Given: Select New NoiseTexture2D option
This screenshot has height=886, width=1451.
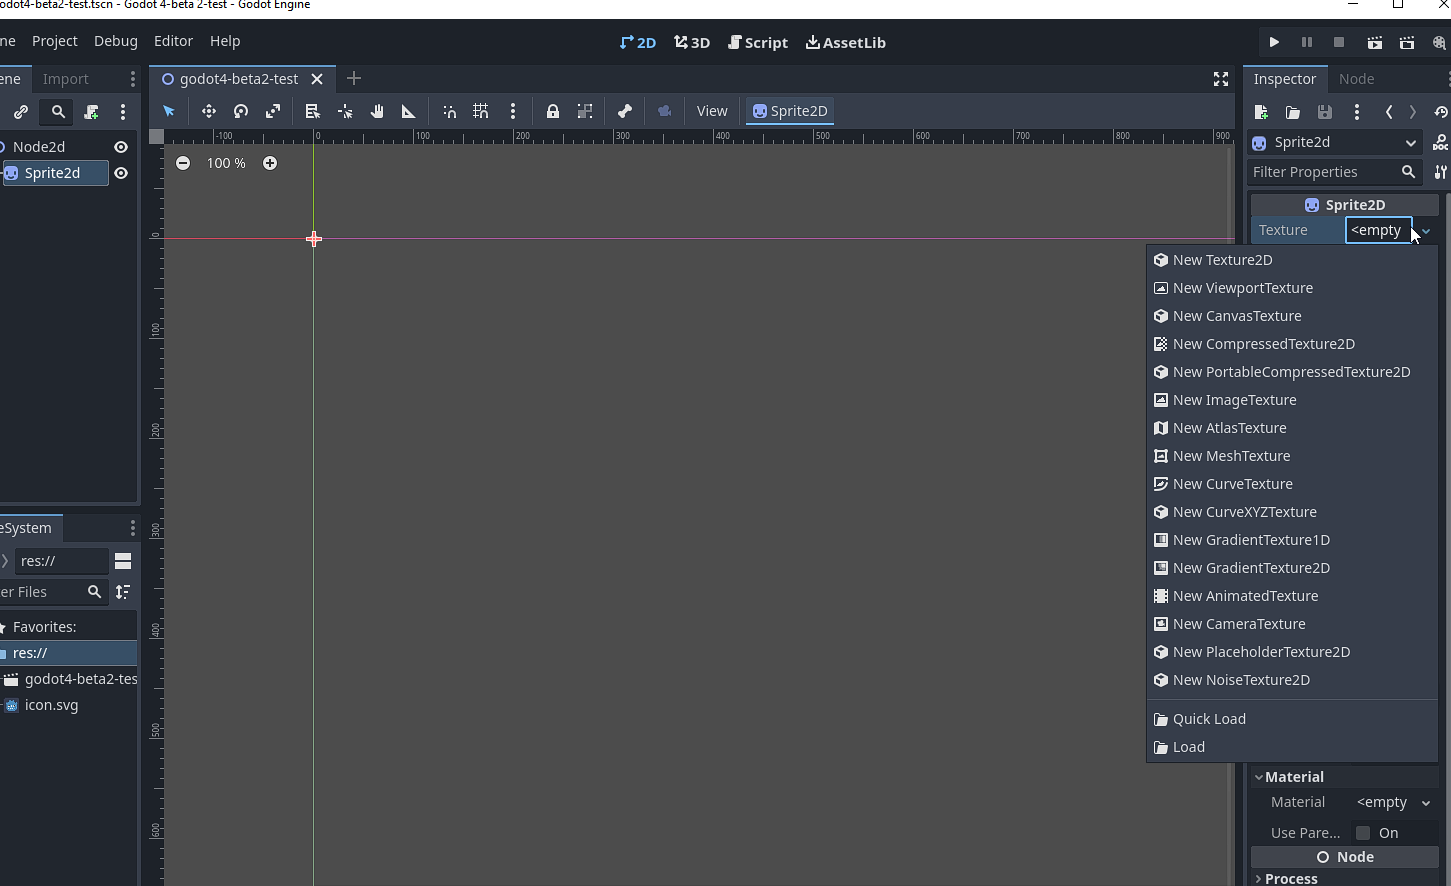Looking at the screenshot, I should pyautogui.click(x=1292, y=680).
